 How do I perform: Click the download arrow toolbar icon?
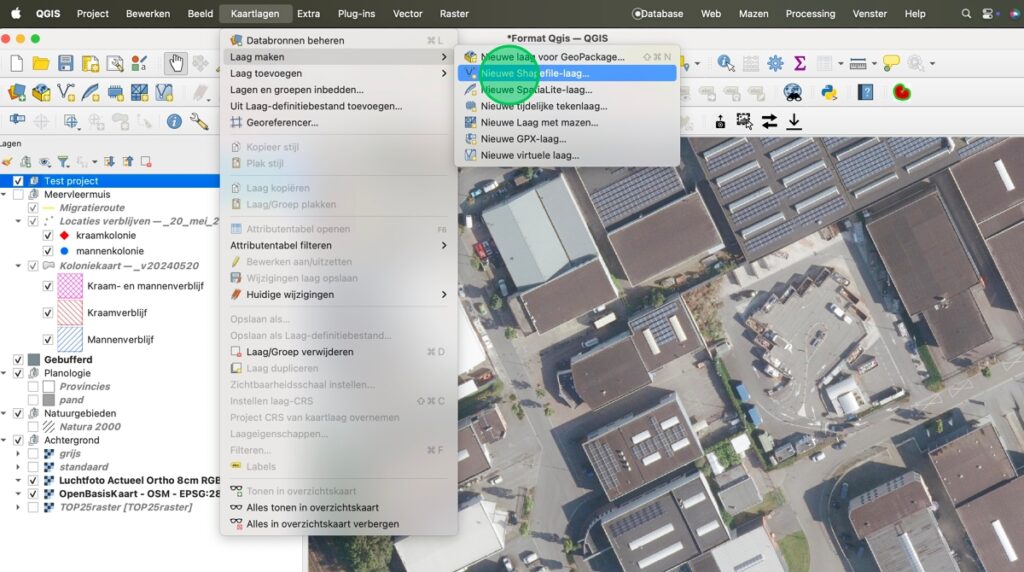pos(794,121)
